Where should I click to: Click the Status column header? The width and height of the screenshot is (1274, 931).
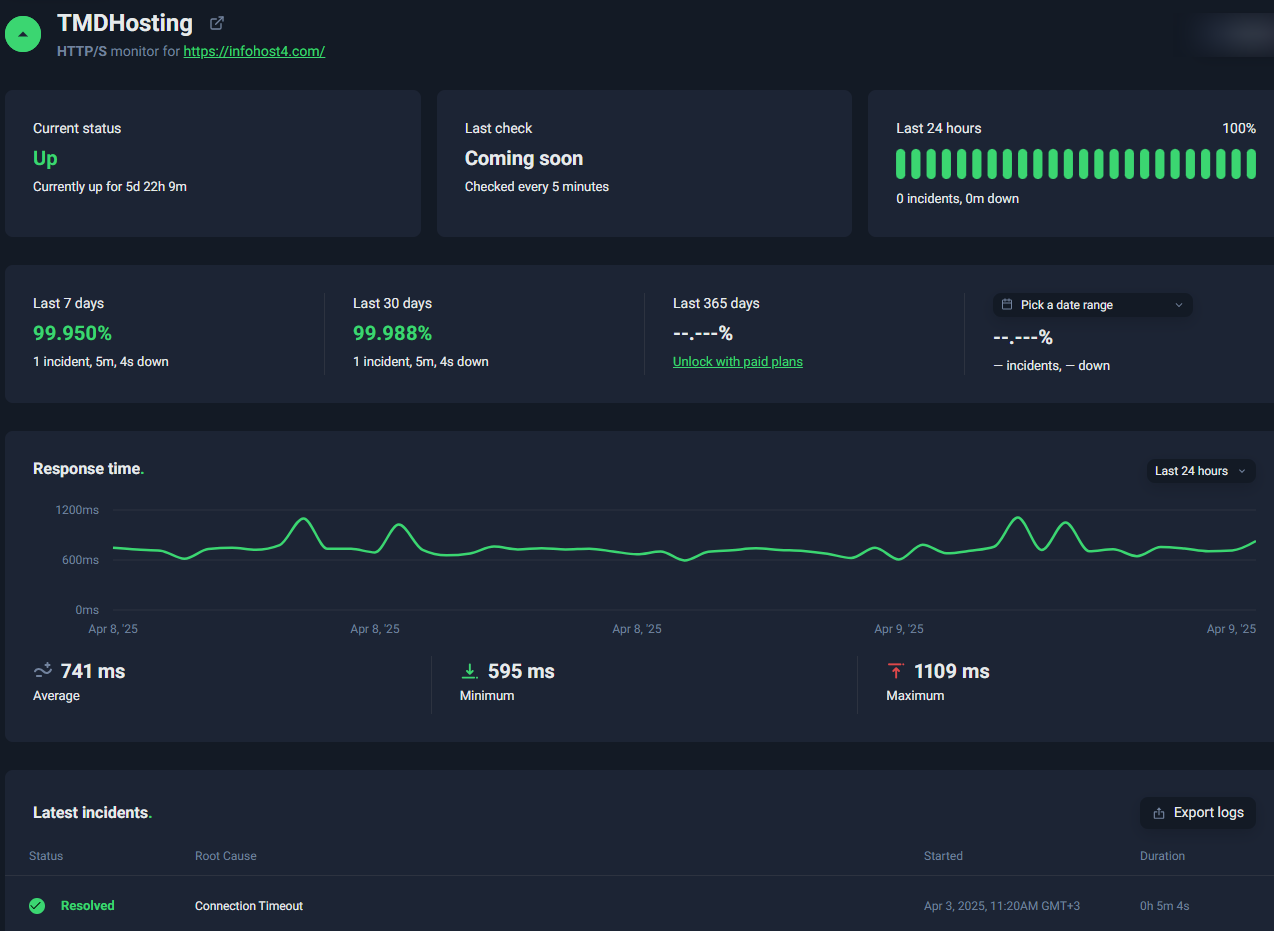[46, 856]
